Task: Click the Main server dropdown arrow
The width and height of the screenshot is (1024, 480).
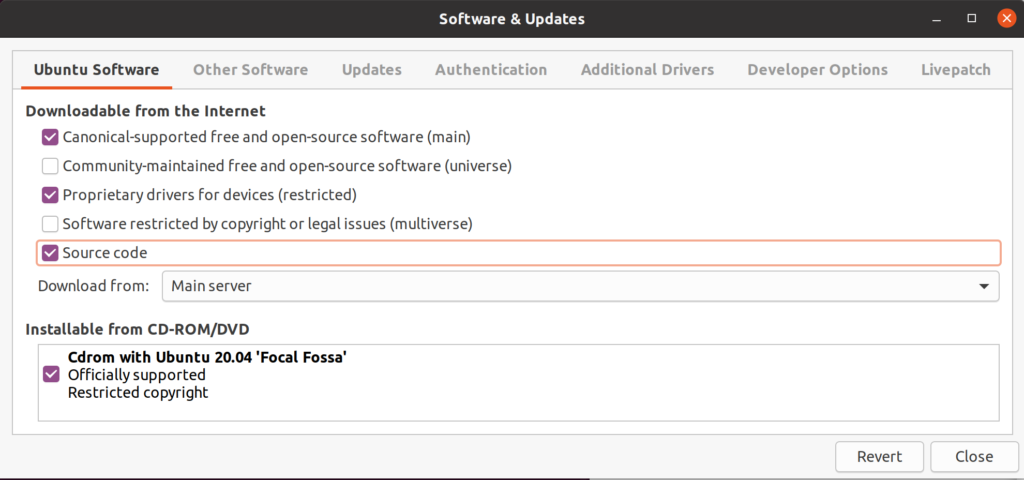Action: tap(982, 287)
